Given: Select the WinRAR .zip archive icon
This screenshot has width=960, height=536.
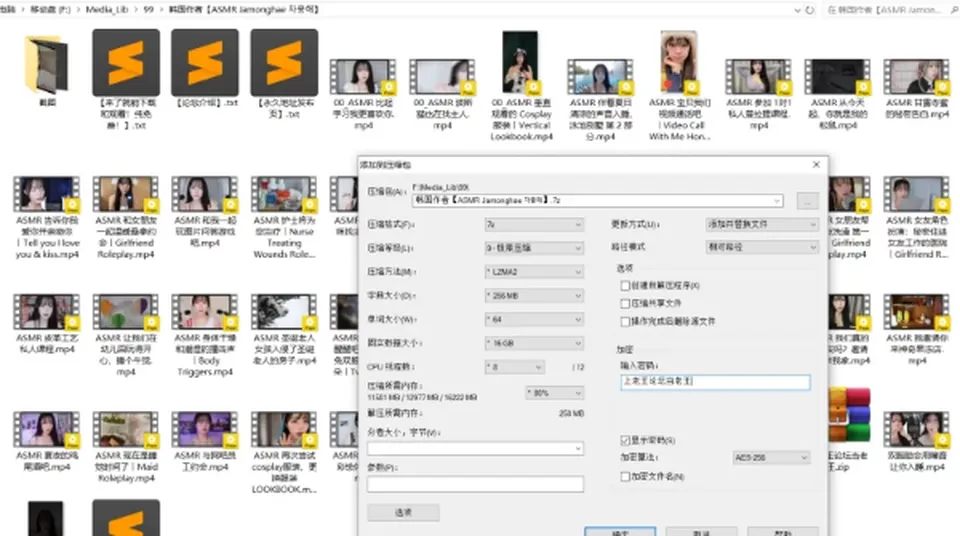Looking at the screenshot, I should tap(849, 415).
